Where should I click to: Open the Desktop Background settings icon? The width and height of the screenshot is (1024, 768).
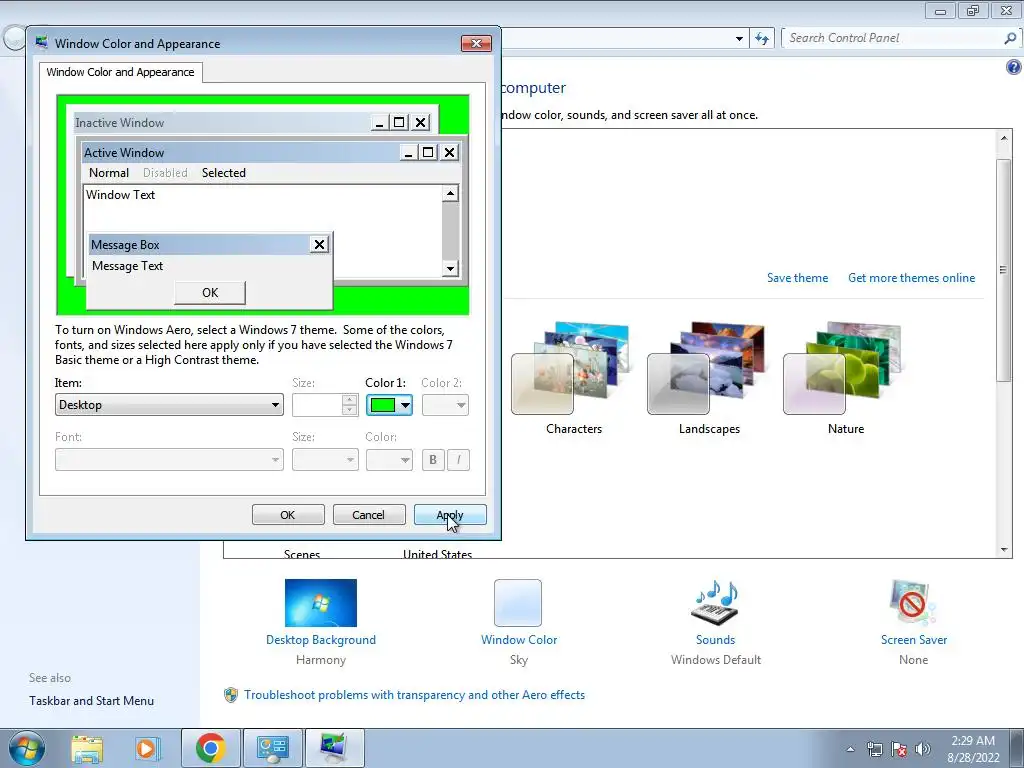click(x=321, y=603)
